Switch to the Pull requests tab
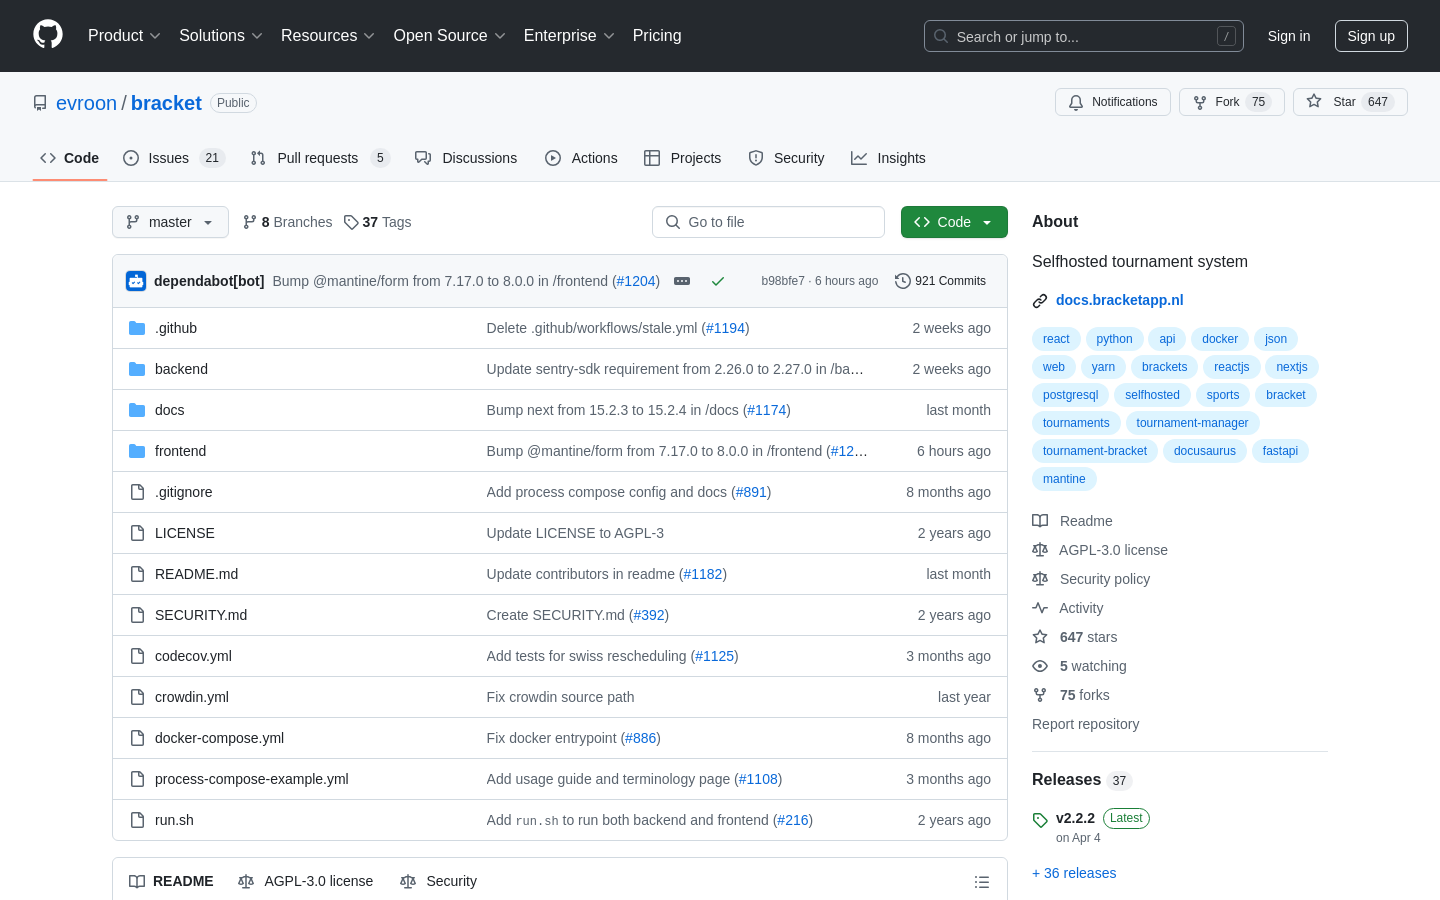This screenshot has width=1440, height=900. coord(319,158)
